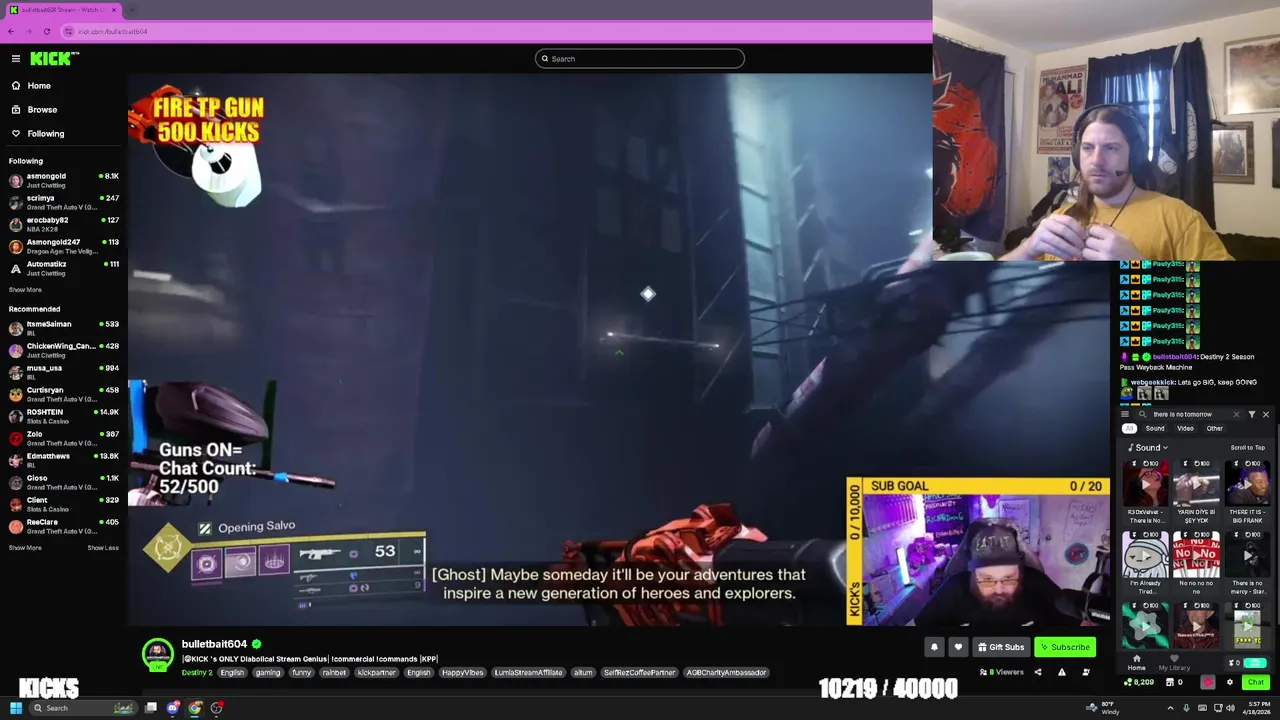
Task: Click the Kick search field
Action: click(640, 59)
